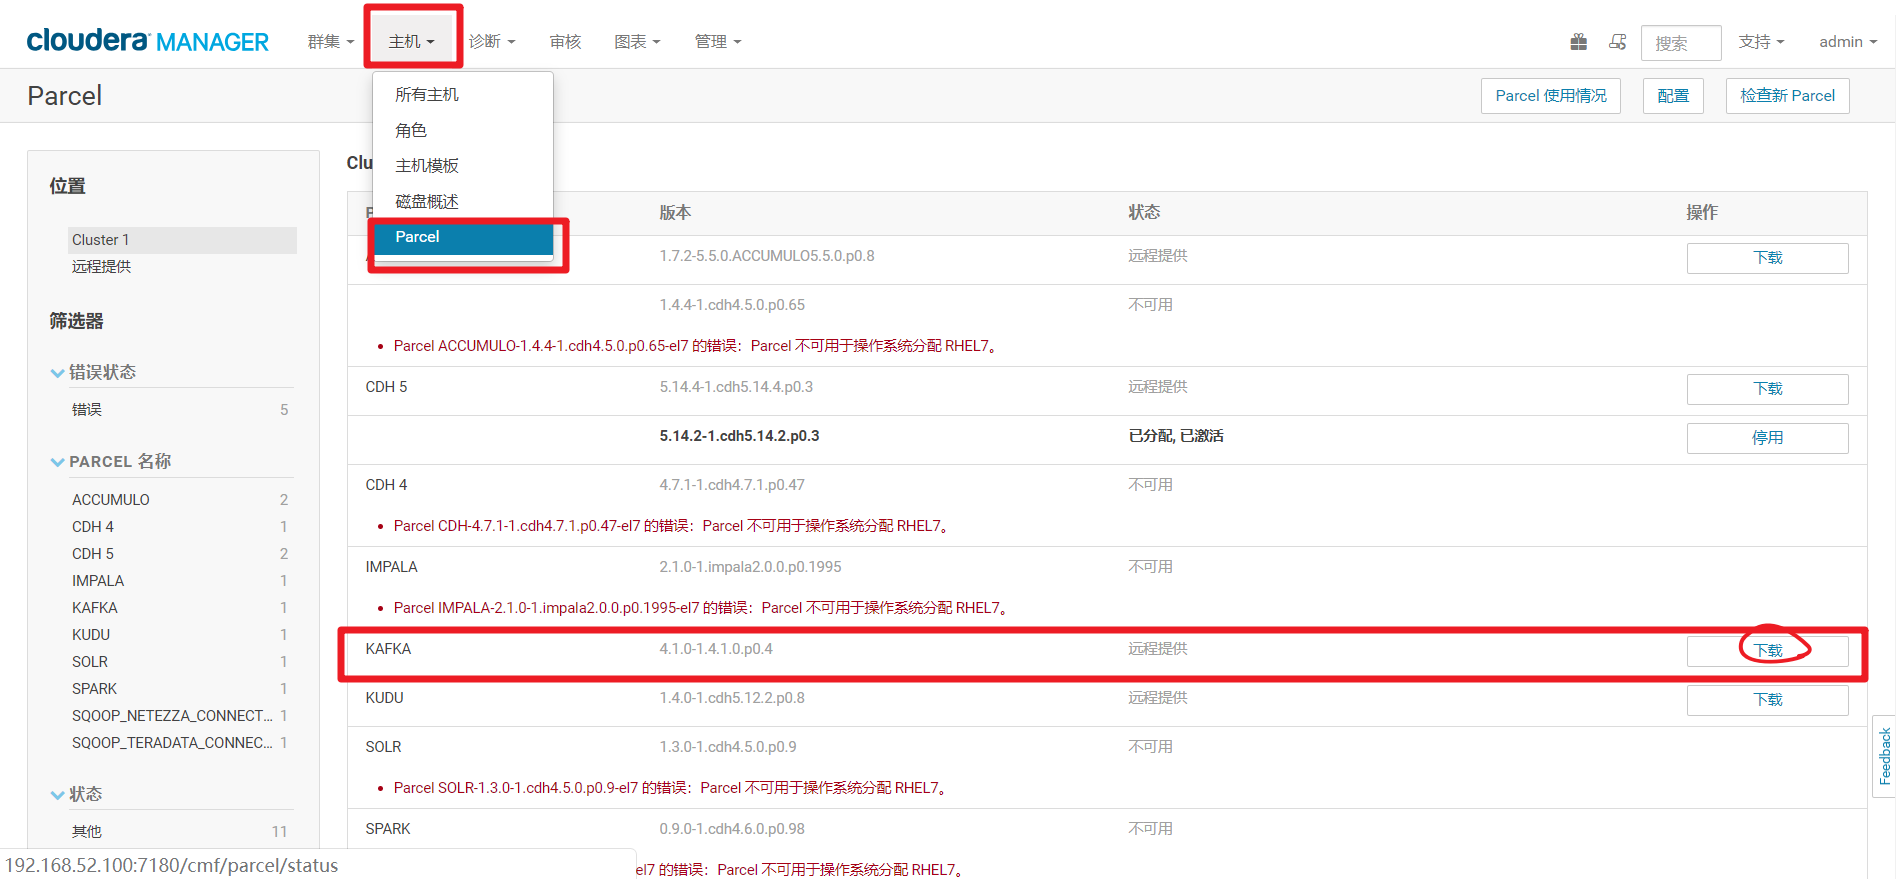Download the CDH 5.14.4 parcel
Image resolution: width=1896 pixels, height=879 pixels.
(1767, 389)
